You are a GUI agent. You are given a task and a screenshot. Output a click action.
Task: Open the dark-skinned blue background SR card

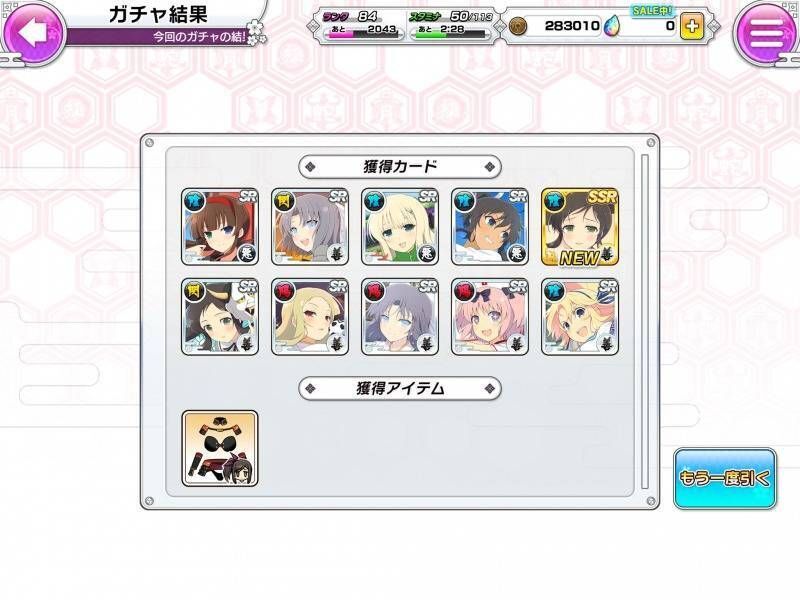tap(490, 227)
